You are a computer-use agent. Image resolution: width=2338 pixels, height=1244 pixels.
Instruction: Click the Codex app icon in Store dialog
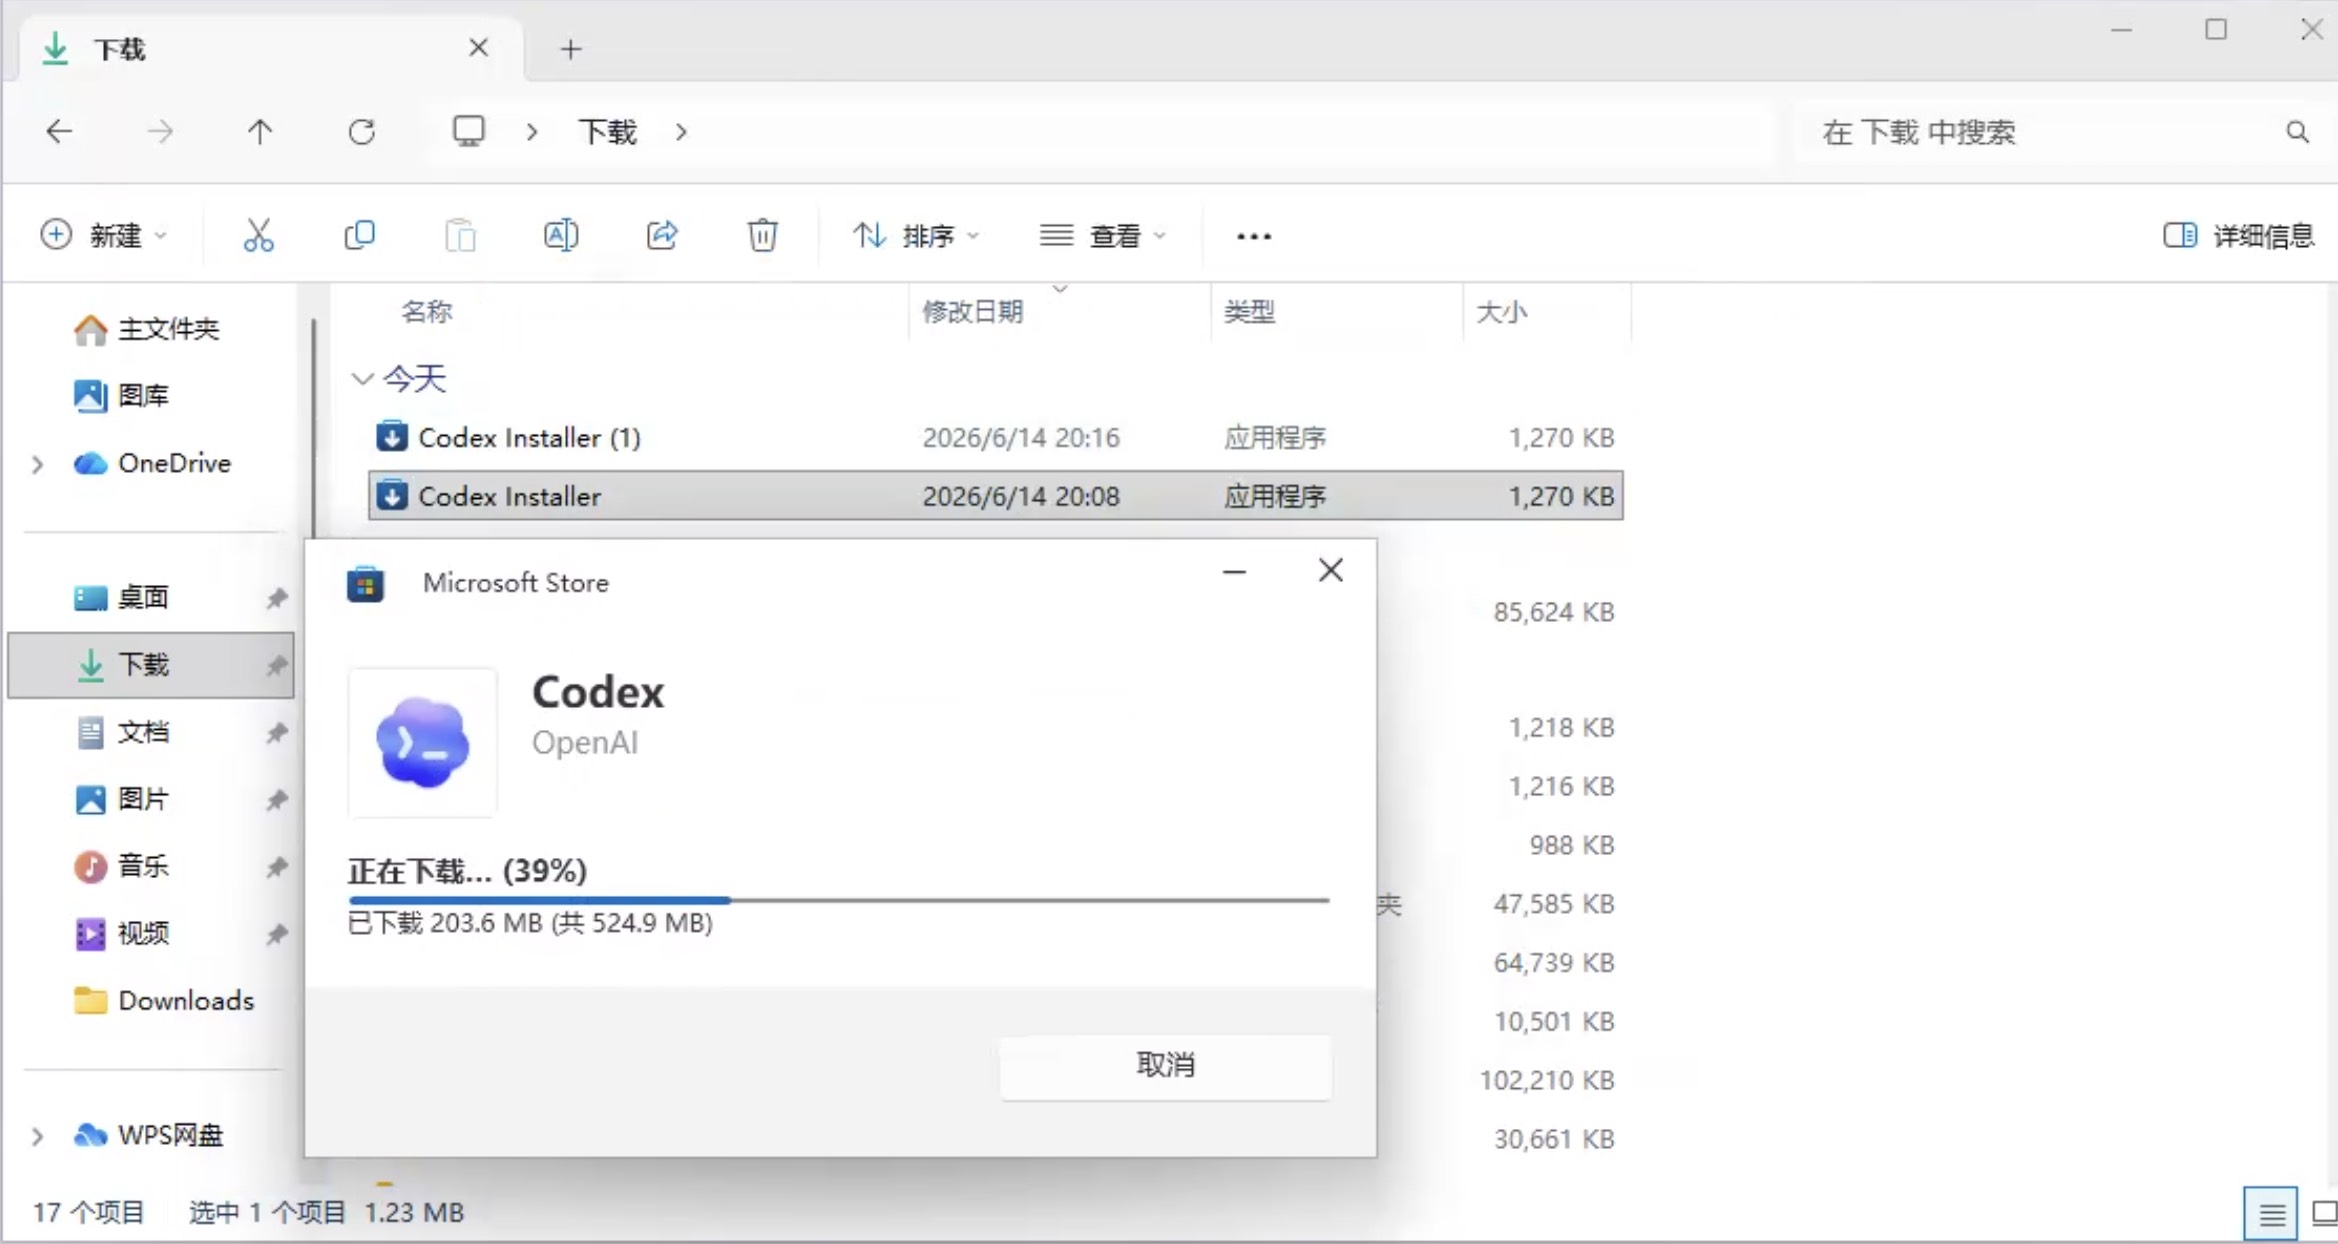click(x=423, y=743)
